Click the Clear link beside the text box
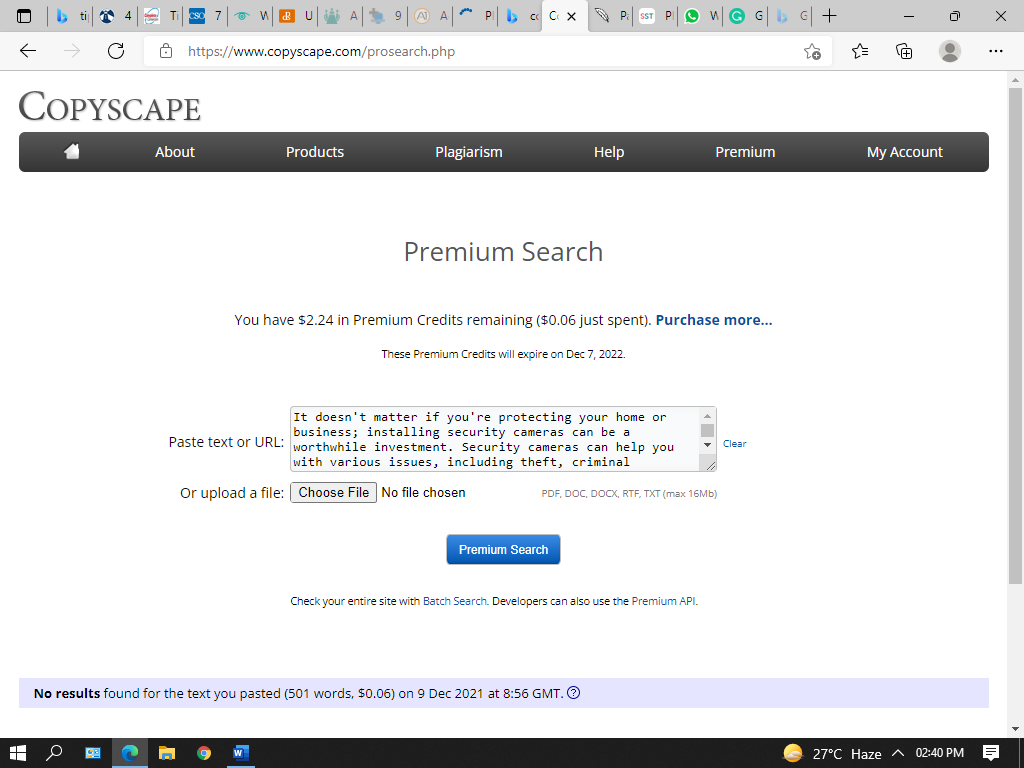The image size is (1024, 768). coord(734,443)
